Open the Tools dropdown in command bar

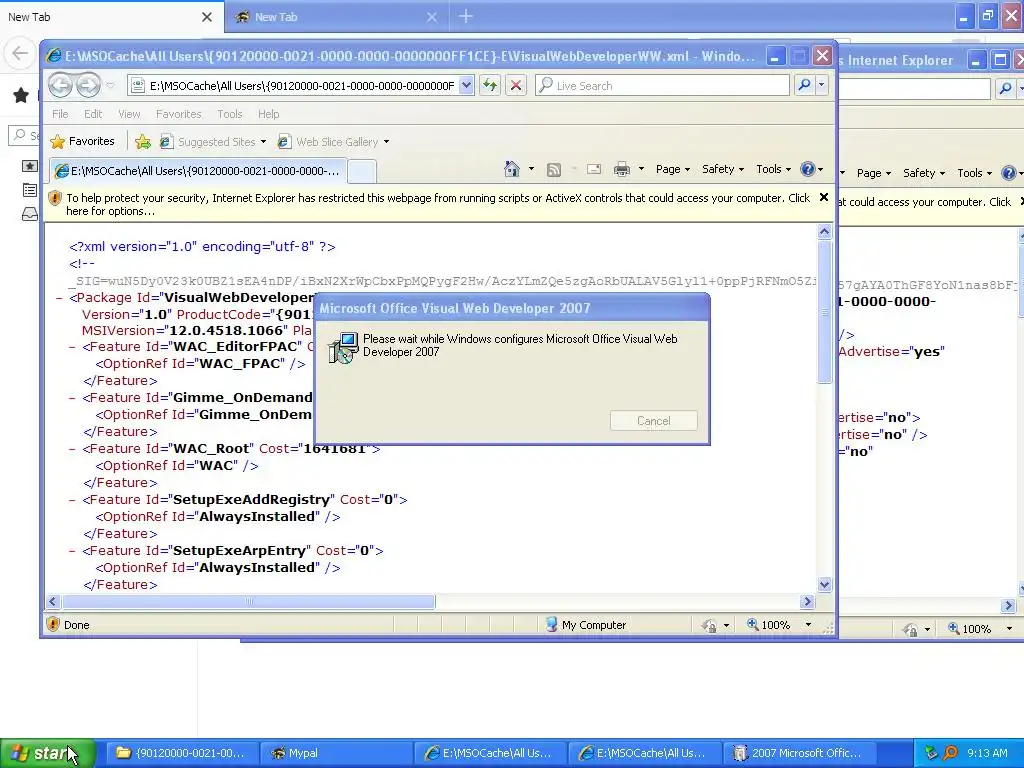[773, 169]
